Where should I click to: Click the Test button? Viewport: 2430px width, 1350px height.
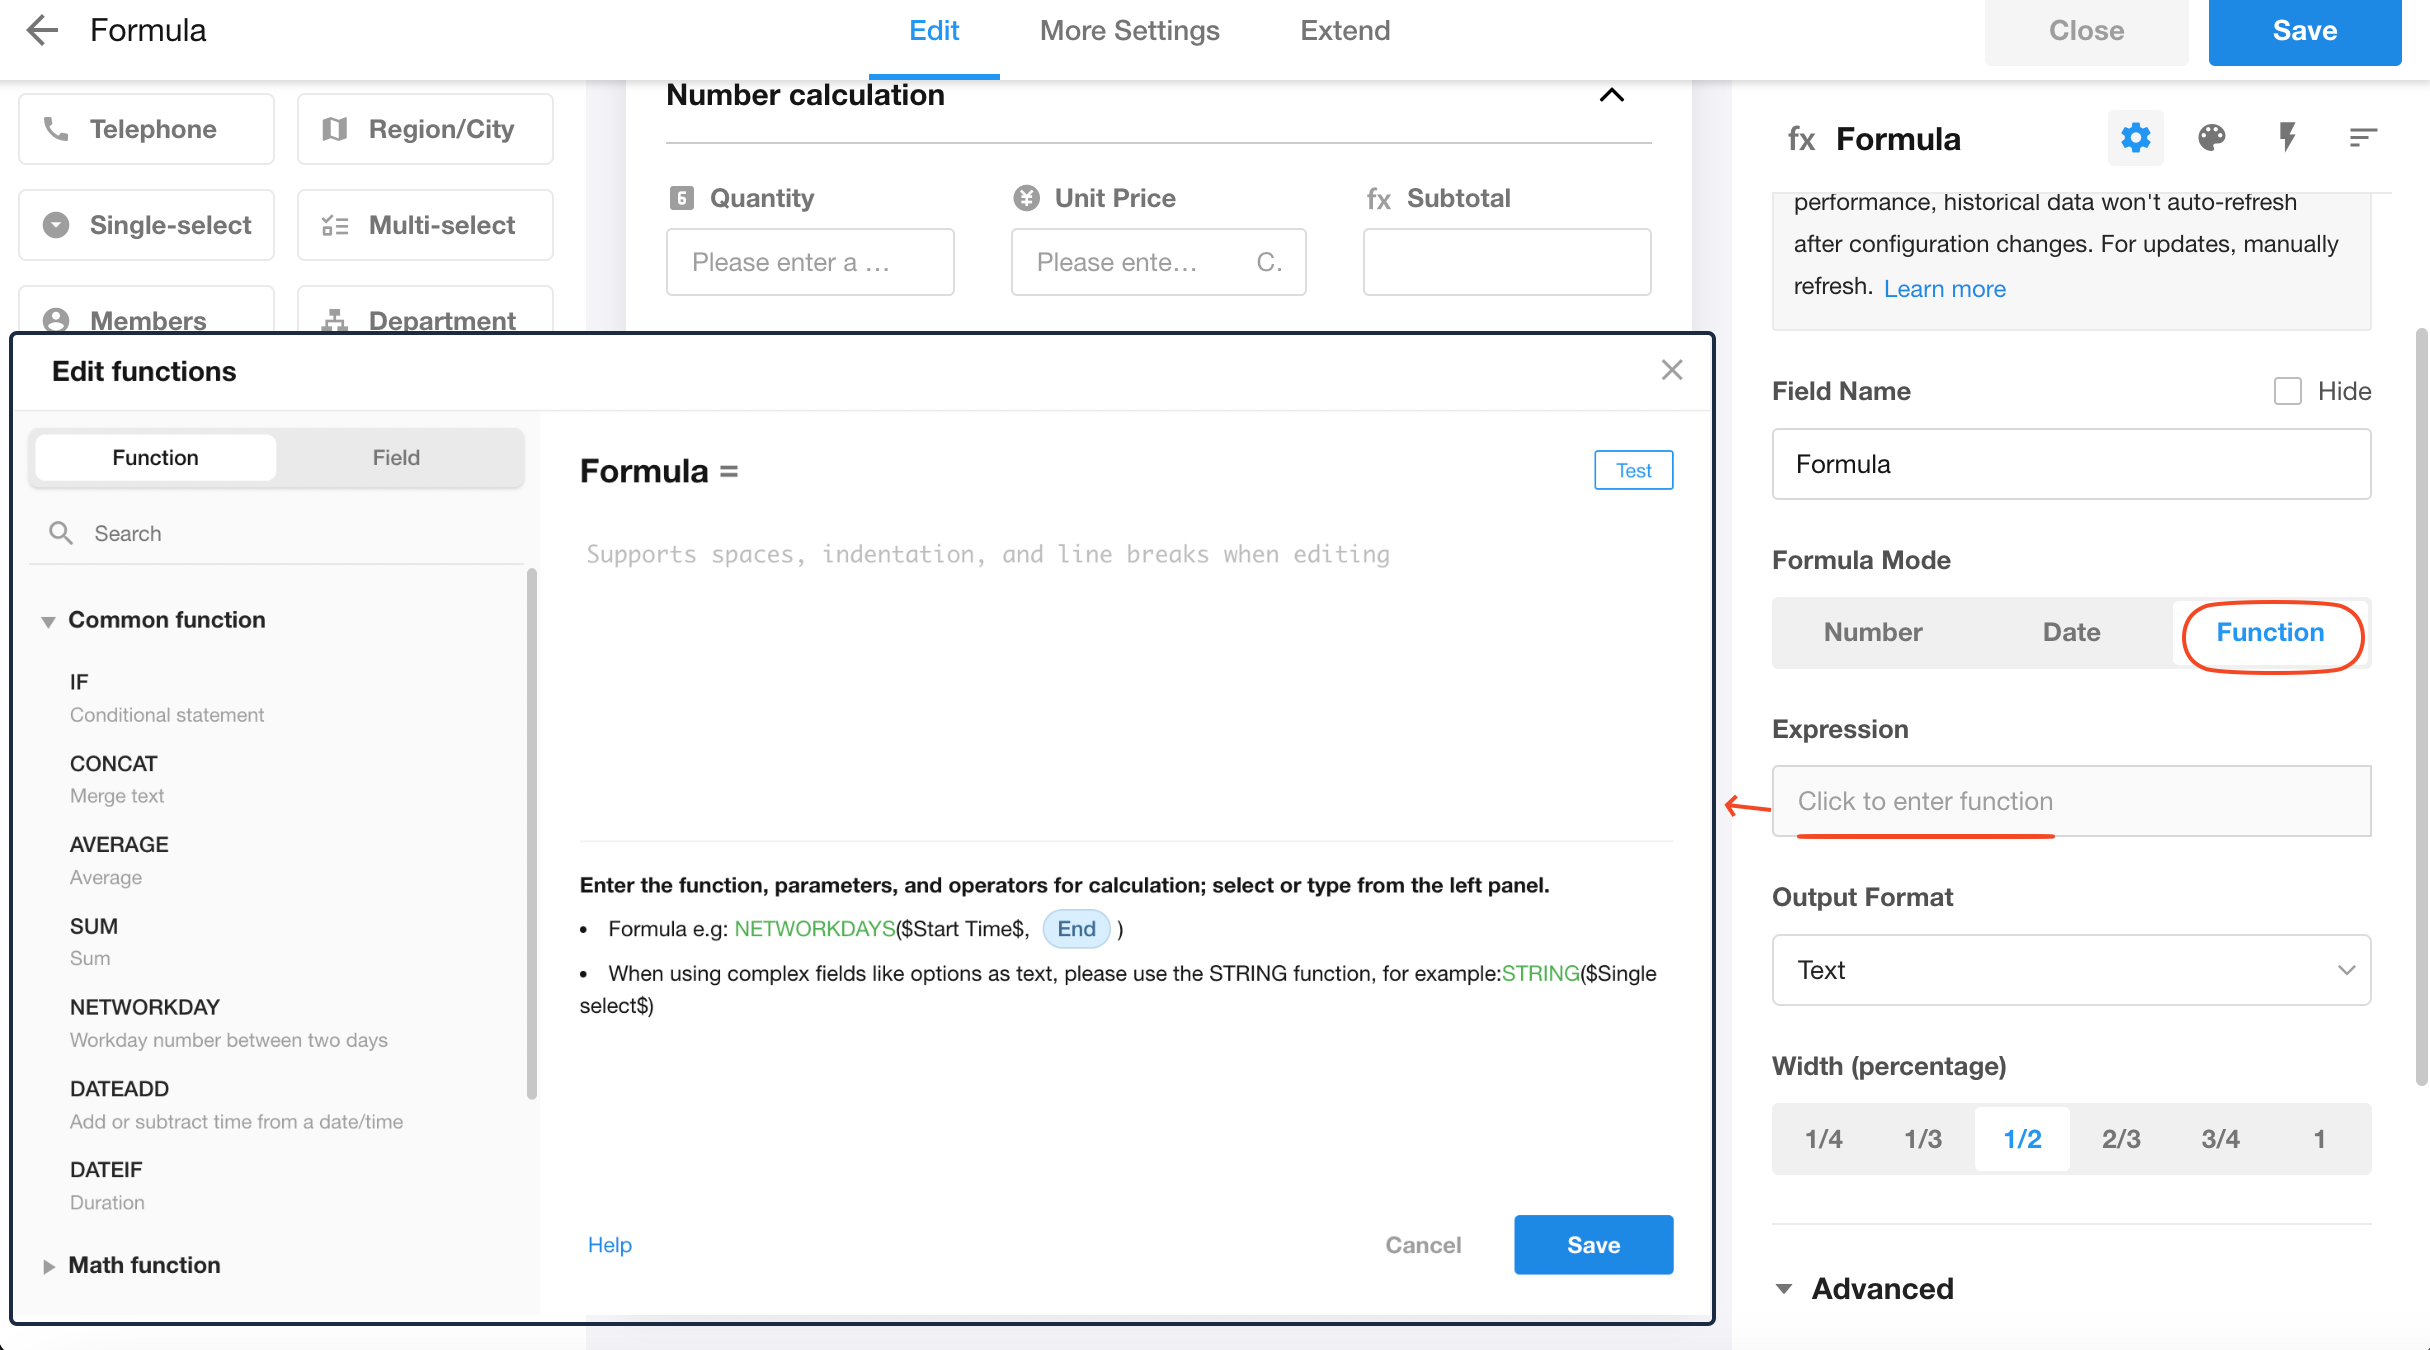pyautogui.click(x=1633, y=470)
